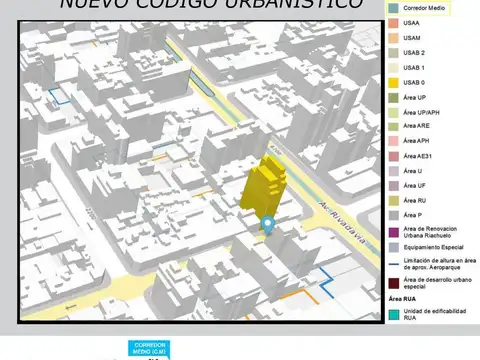
Task: Click the USAB 0 yellow swatch
Action: [394, 82]
